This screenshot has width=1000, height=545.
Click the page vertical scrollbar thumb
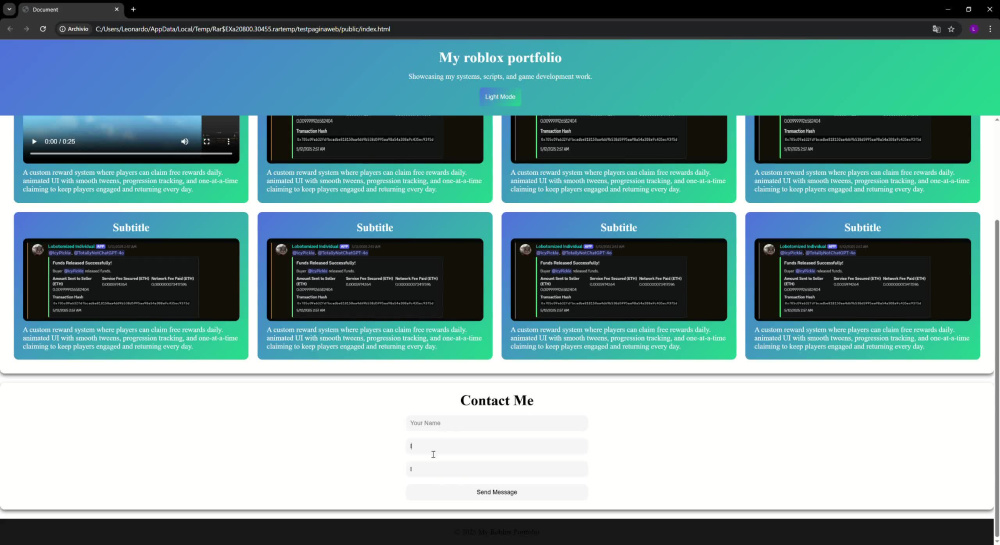click(997, 377)
